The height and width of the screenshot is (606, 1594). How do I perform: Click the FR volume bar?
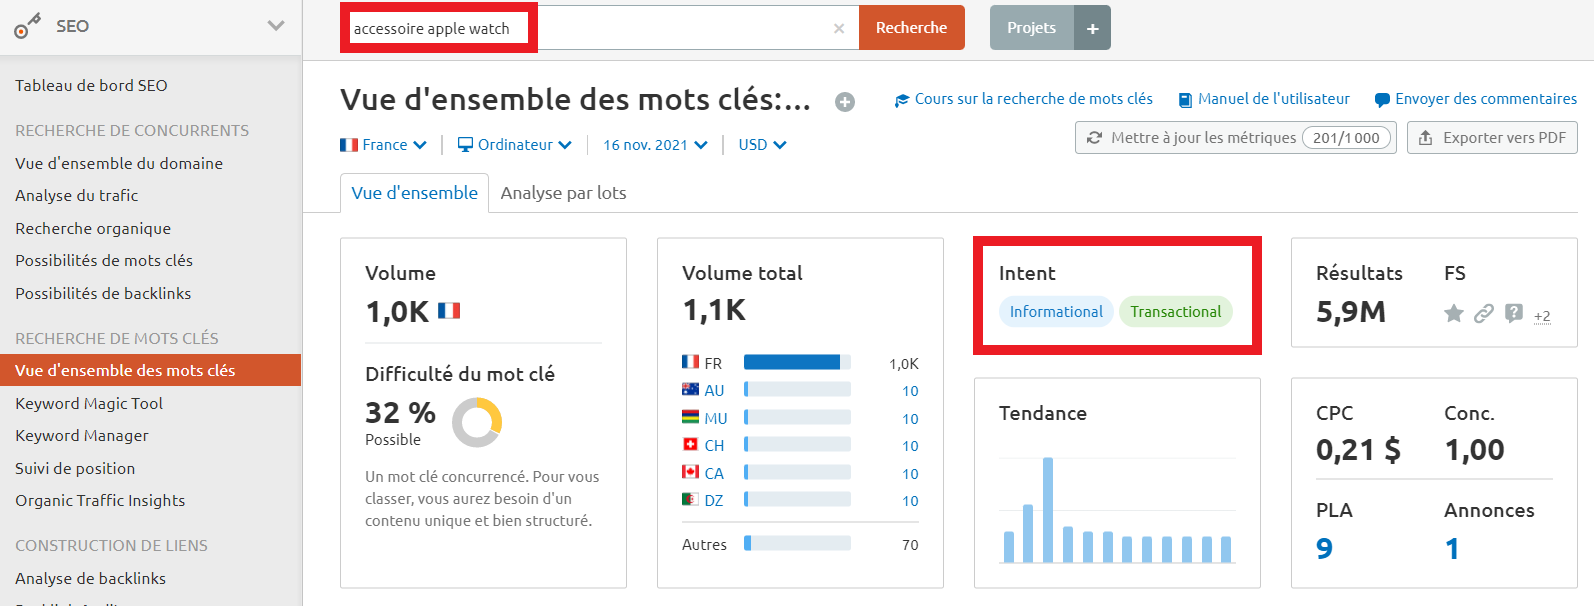tap(797, 362)
